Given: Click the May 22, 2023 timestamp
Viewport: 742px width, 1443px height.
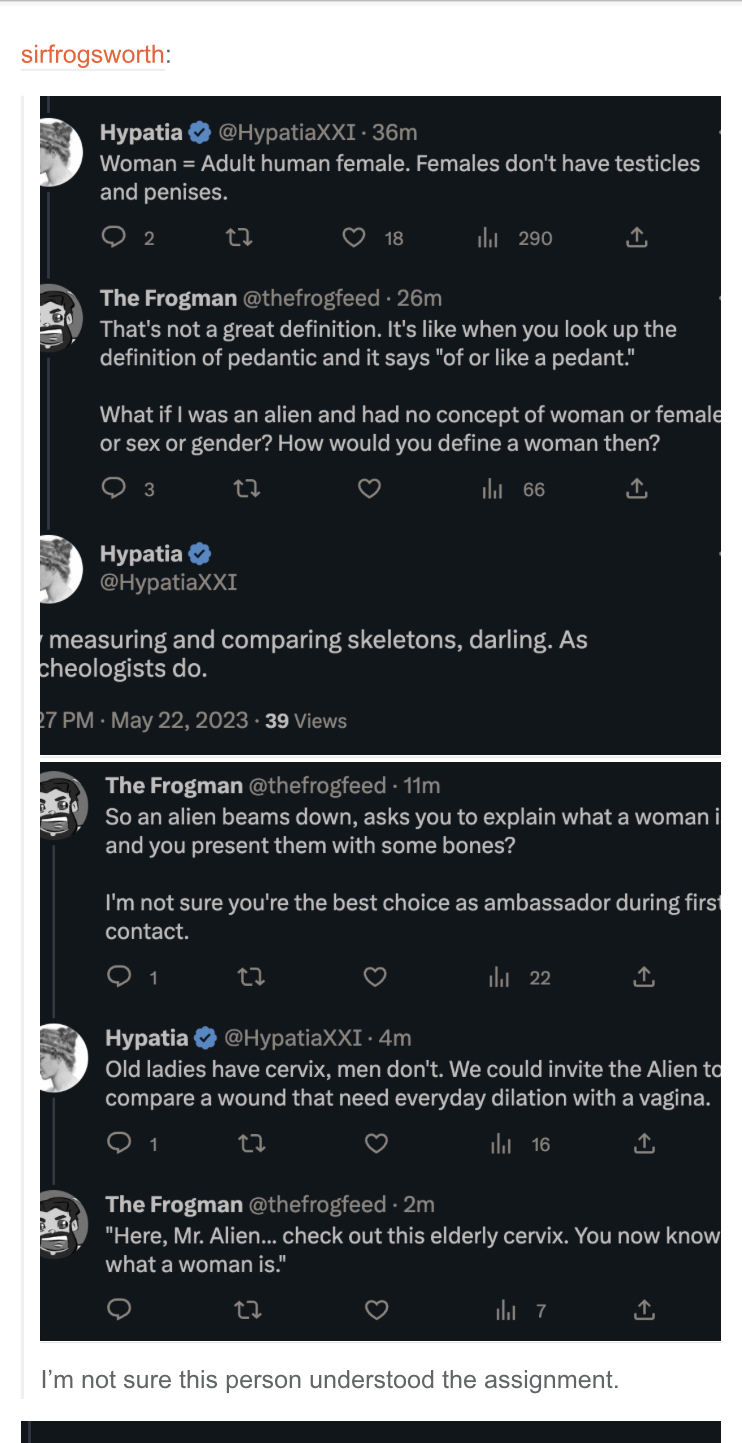Looking at the screenshot, I should tap(179, 720).
